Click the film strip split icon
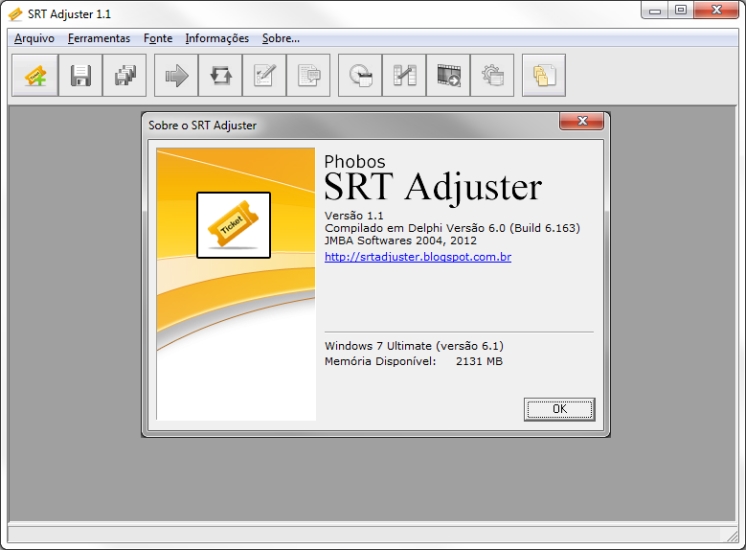Viewport: 746px width, 550px height. pos(404,76)
